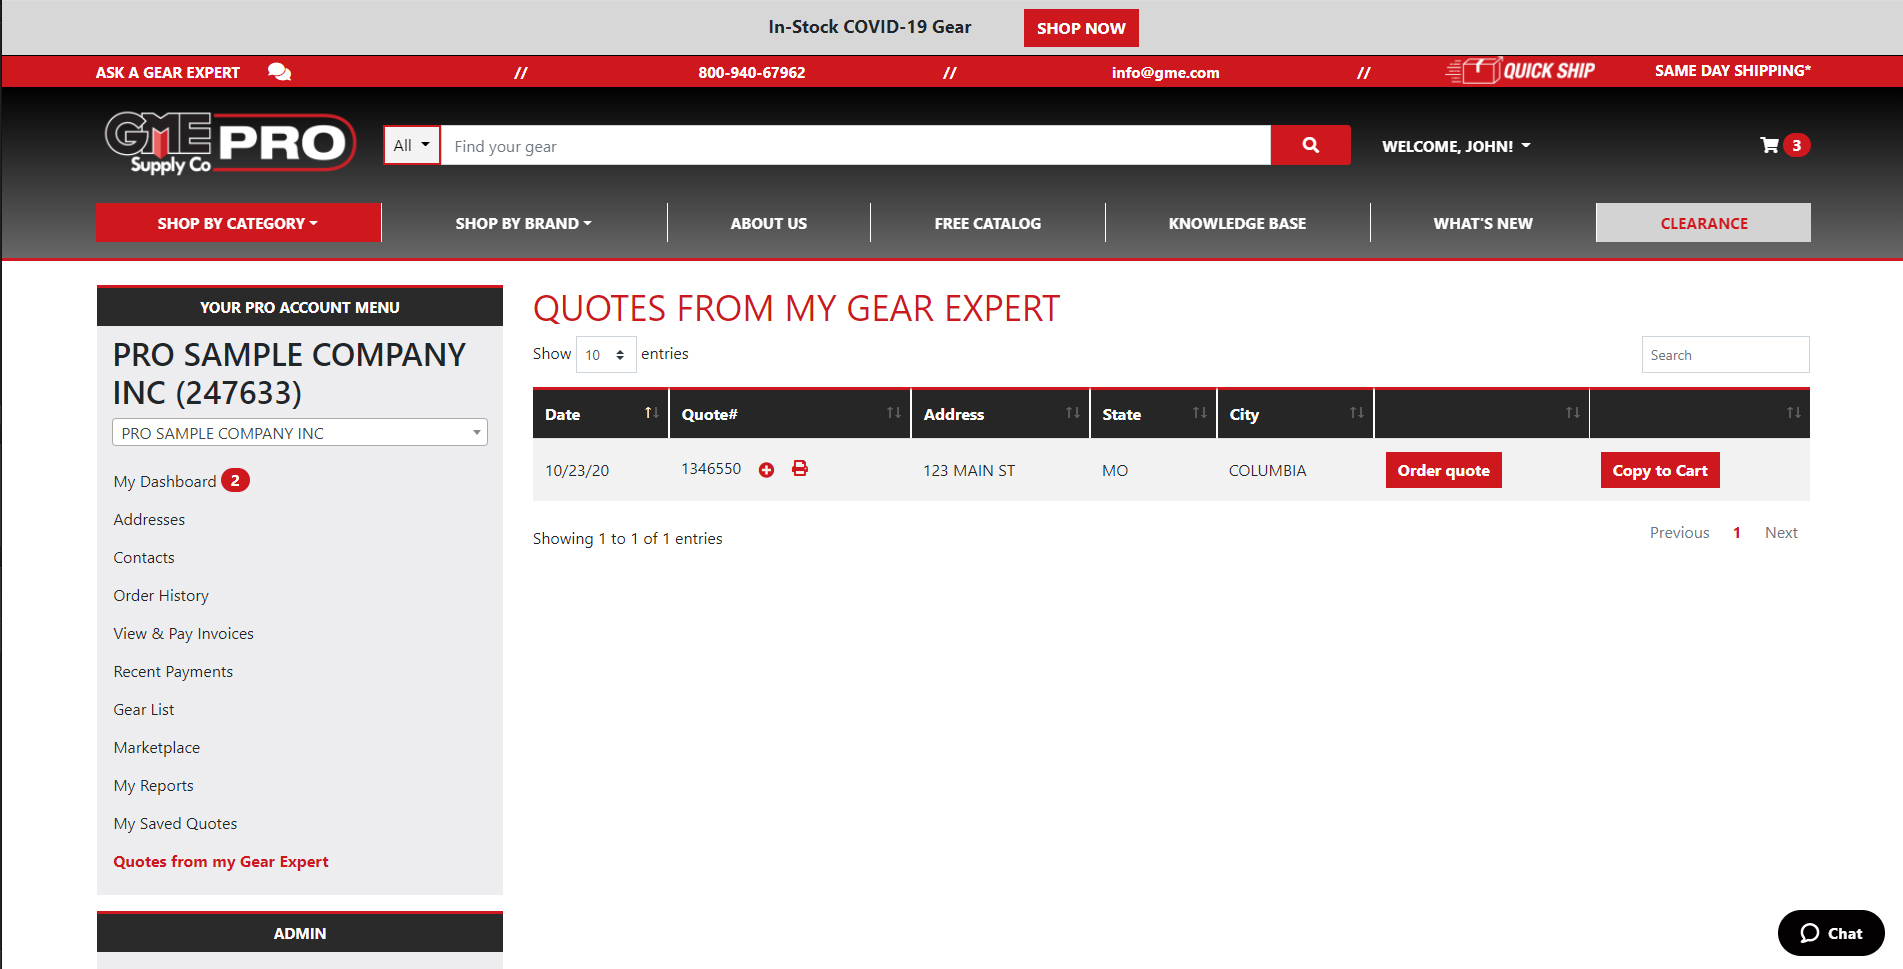Click Same Day Shipping link
1903x969 pixels.
coord(1732,71)
